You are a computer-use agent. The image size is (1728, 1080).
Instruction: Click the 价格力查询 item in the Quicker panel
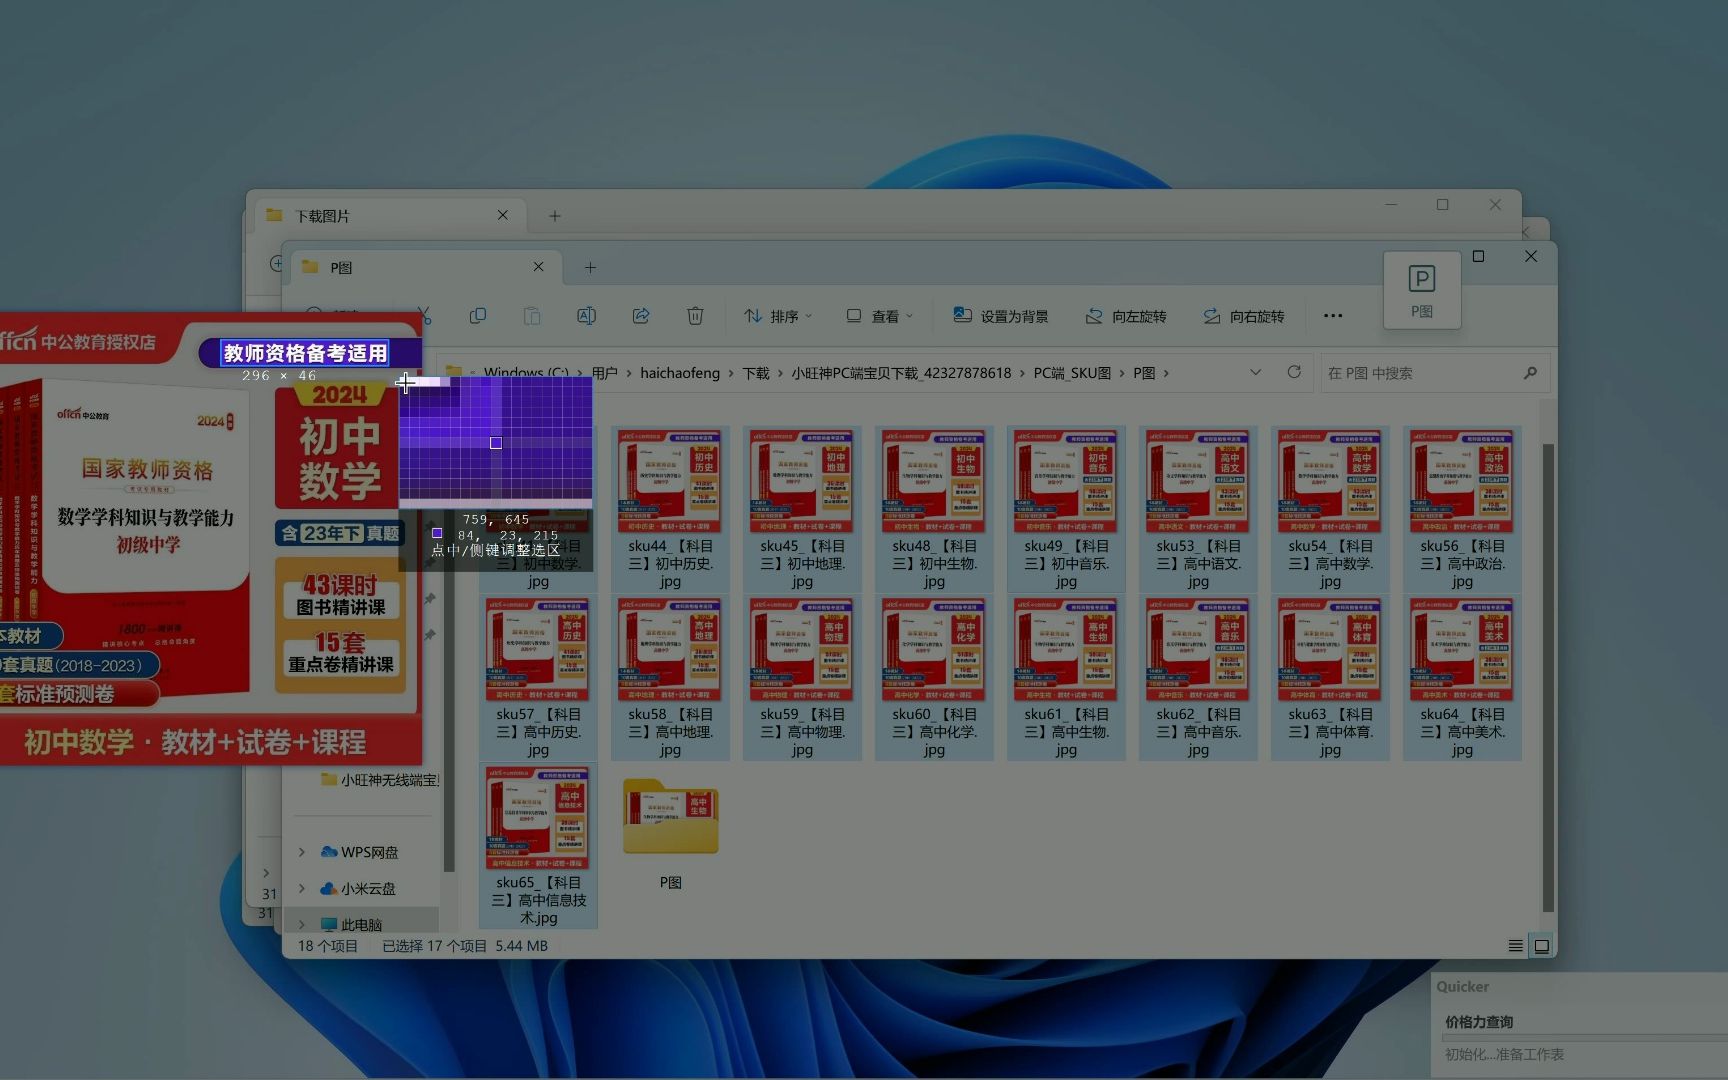pyautogui.click(x=1479, y=1022)
